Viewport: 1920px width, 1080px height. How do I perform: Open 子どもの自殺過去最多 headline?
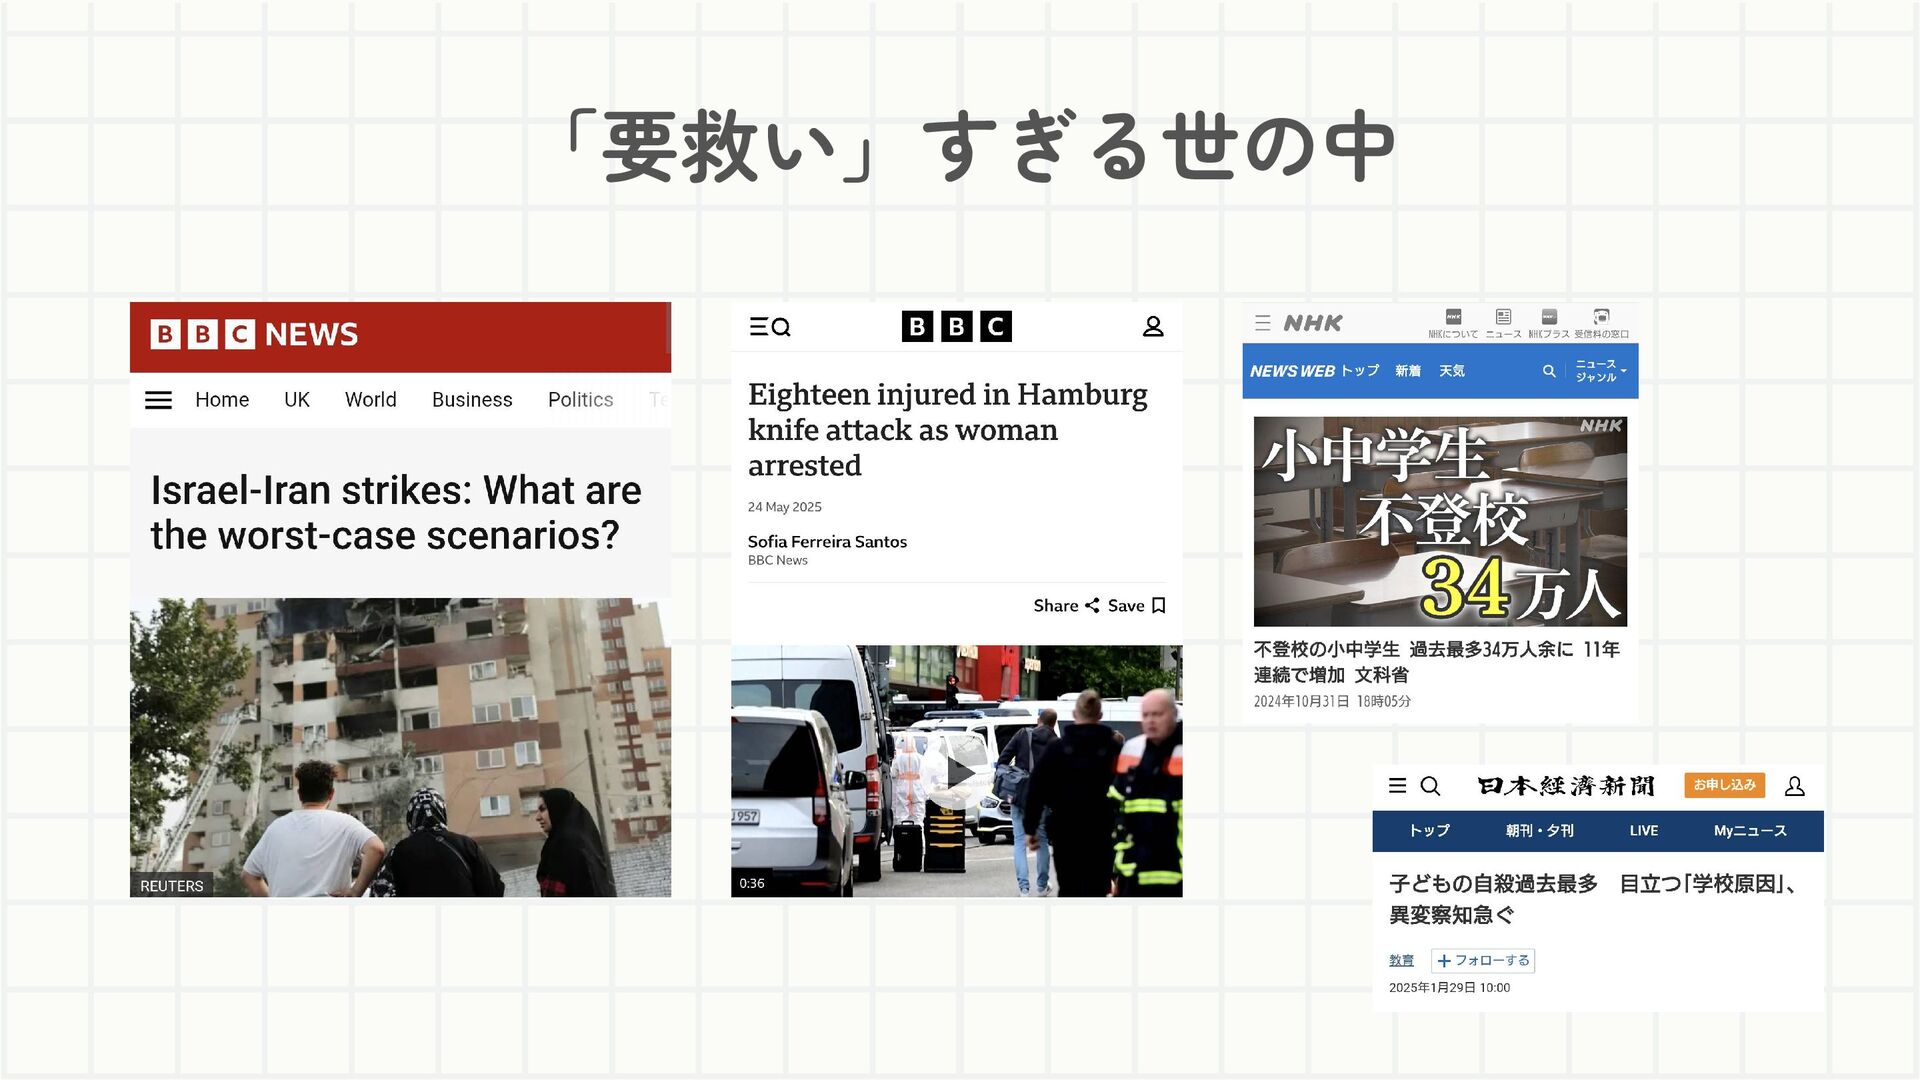pos(1593,899)
